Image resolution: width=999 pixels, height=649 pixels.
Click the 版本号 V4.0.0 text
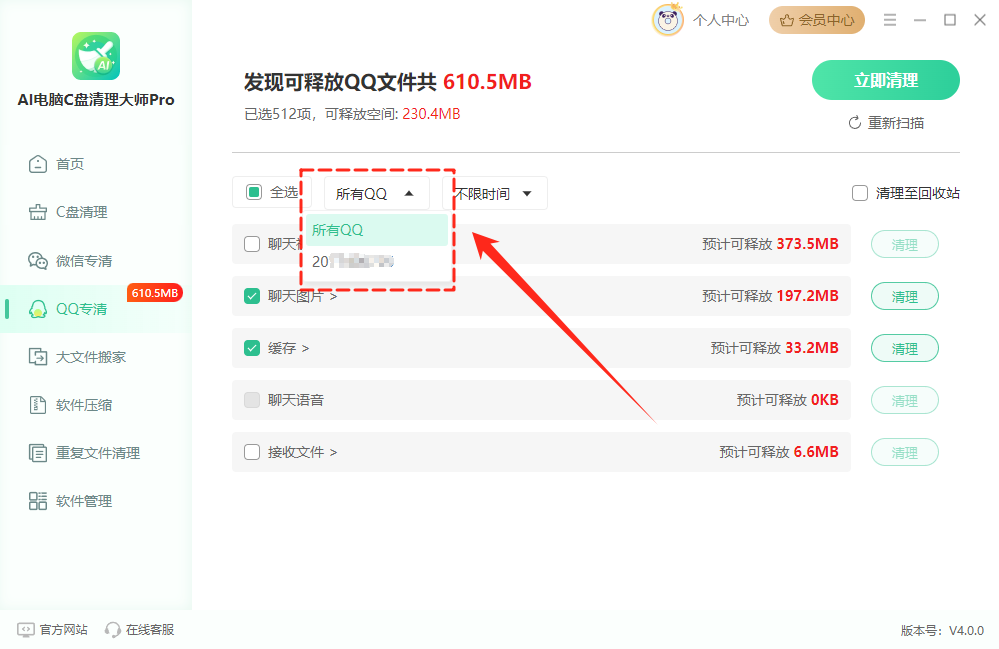coord(942,631)
